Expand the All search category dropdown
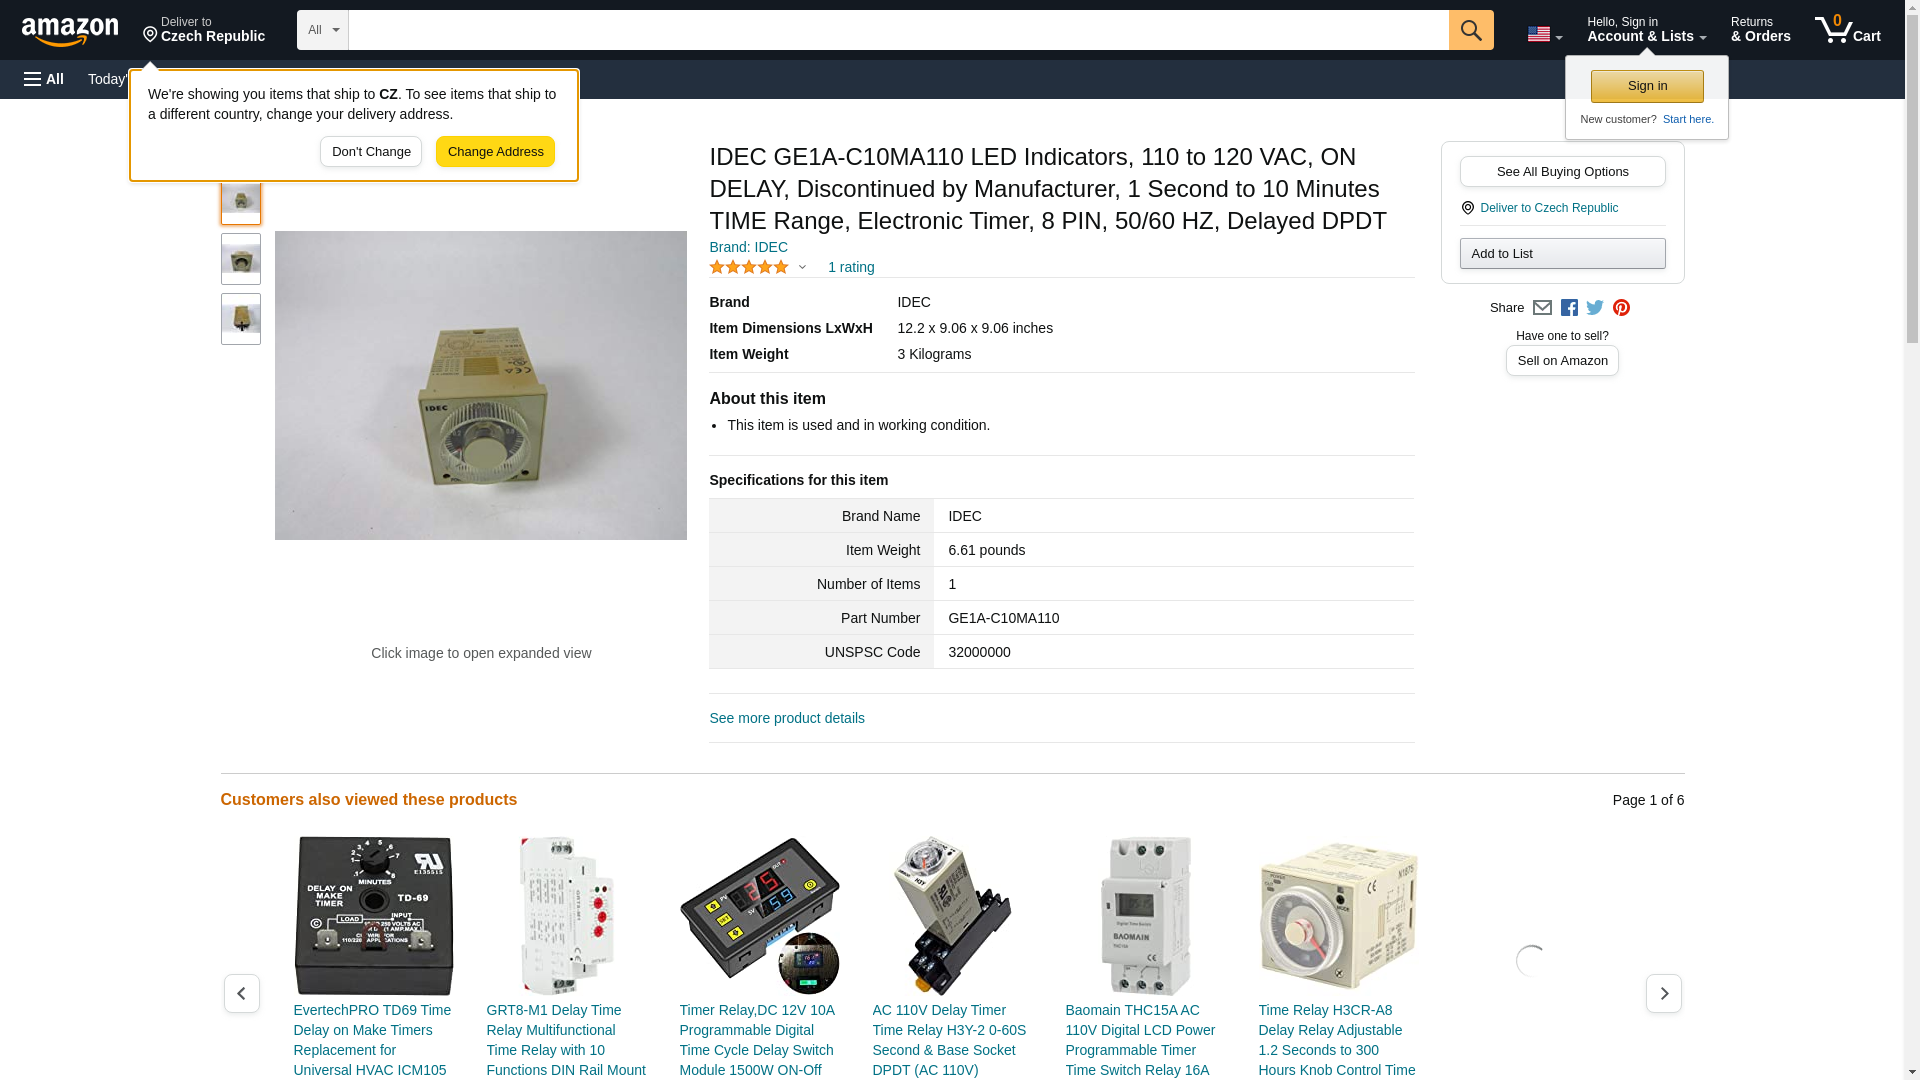The height and width of the screenshot is (1080, 1920). (322, 30)
